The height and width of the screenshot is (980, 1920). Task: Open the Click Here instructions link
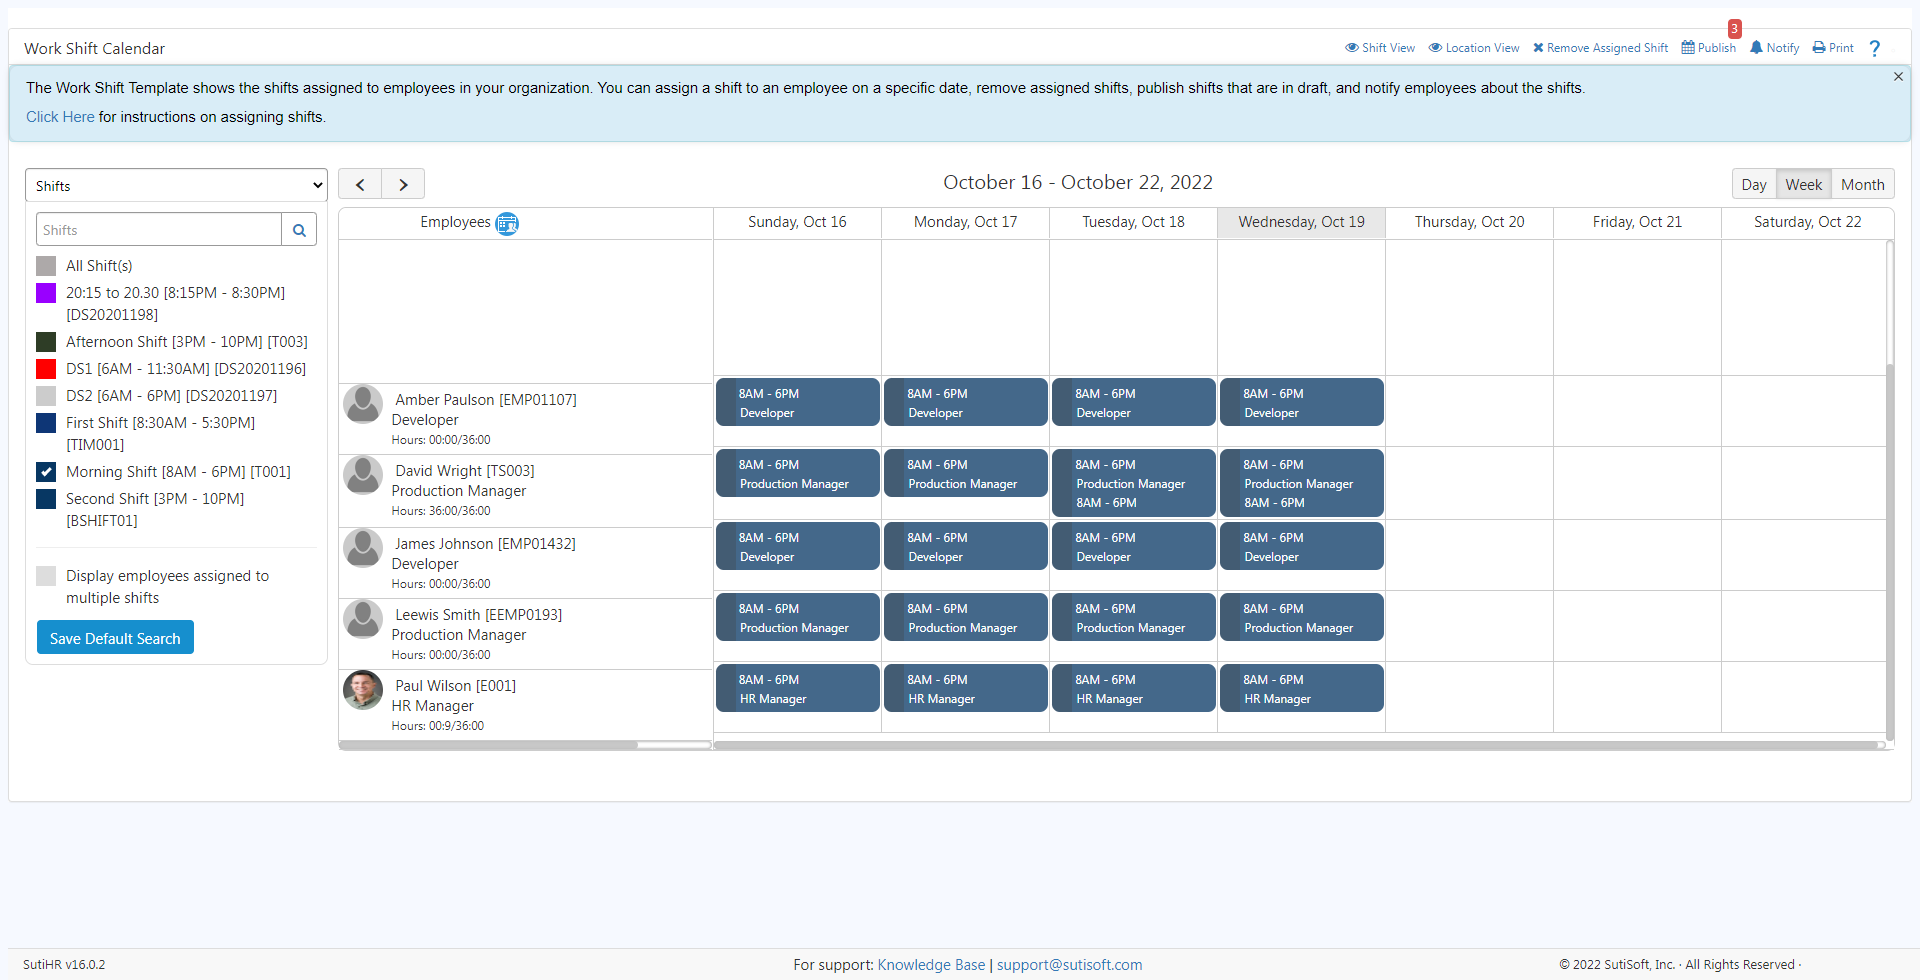[x=60, y=117]
